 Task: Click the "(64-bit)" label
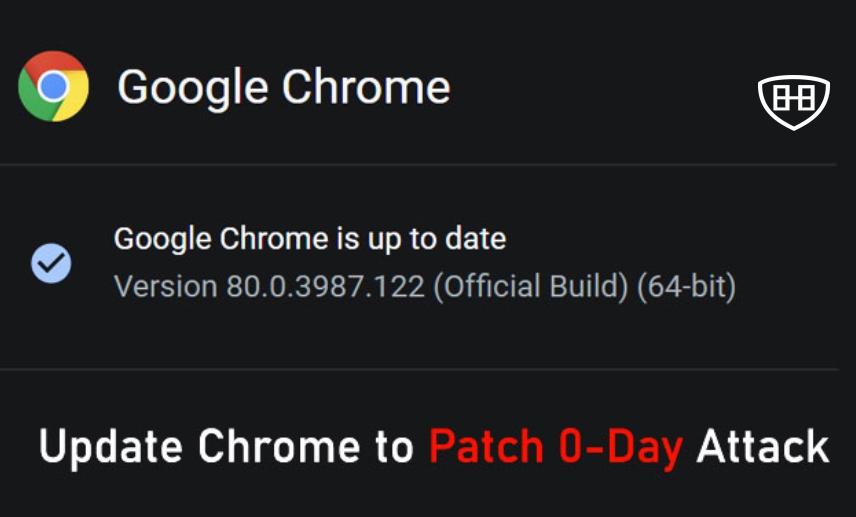(x=690, y=287)
